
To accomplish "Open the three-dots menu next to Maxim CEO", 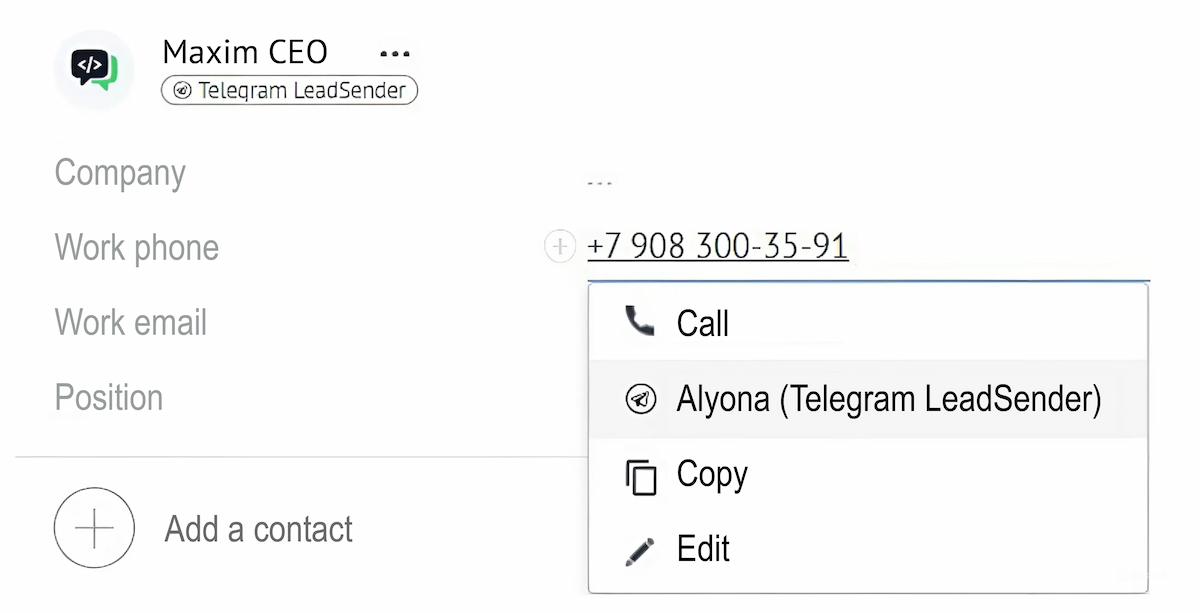I will [395, 53].
